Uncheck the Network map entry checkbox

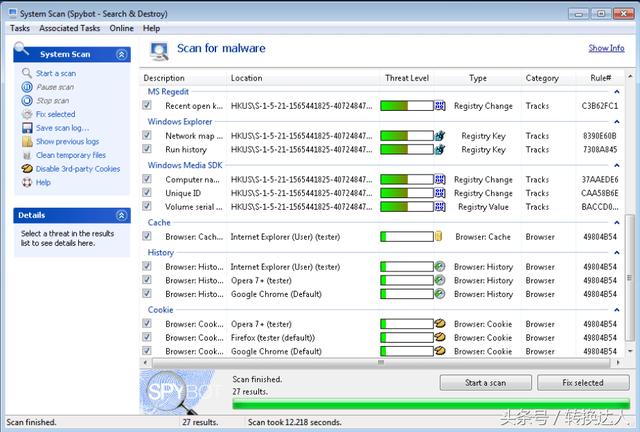click(147, 135)
